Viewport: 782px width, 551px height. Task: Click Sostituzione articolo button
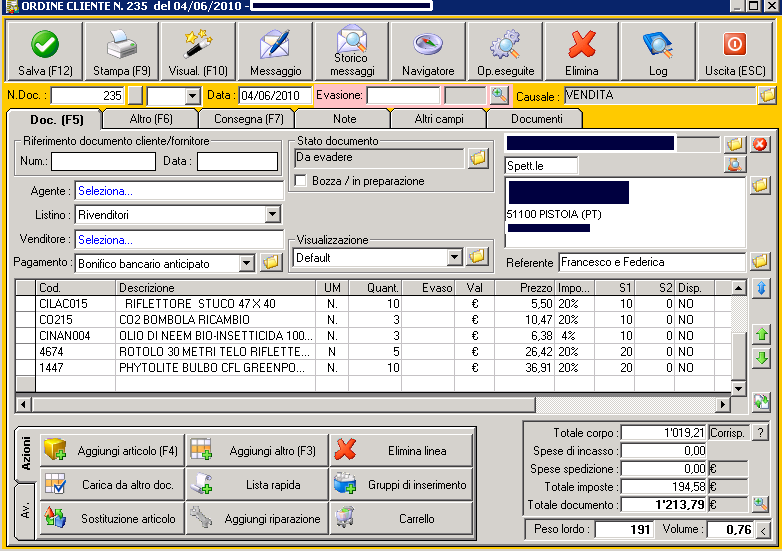tap(112, 519)
